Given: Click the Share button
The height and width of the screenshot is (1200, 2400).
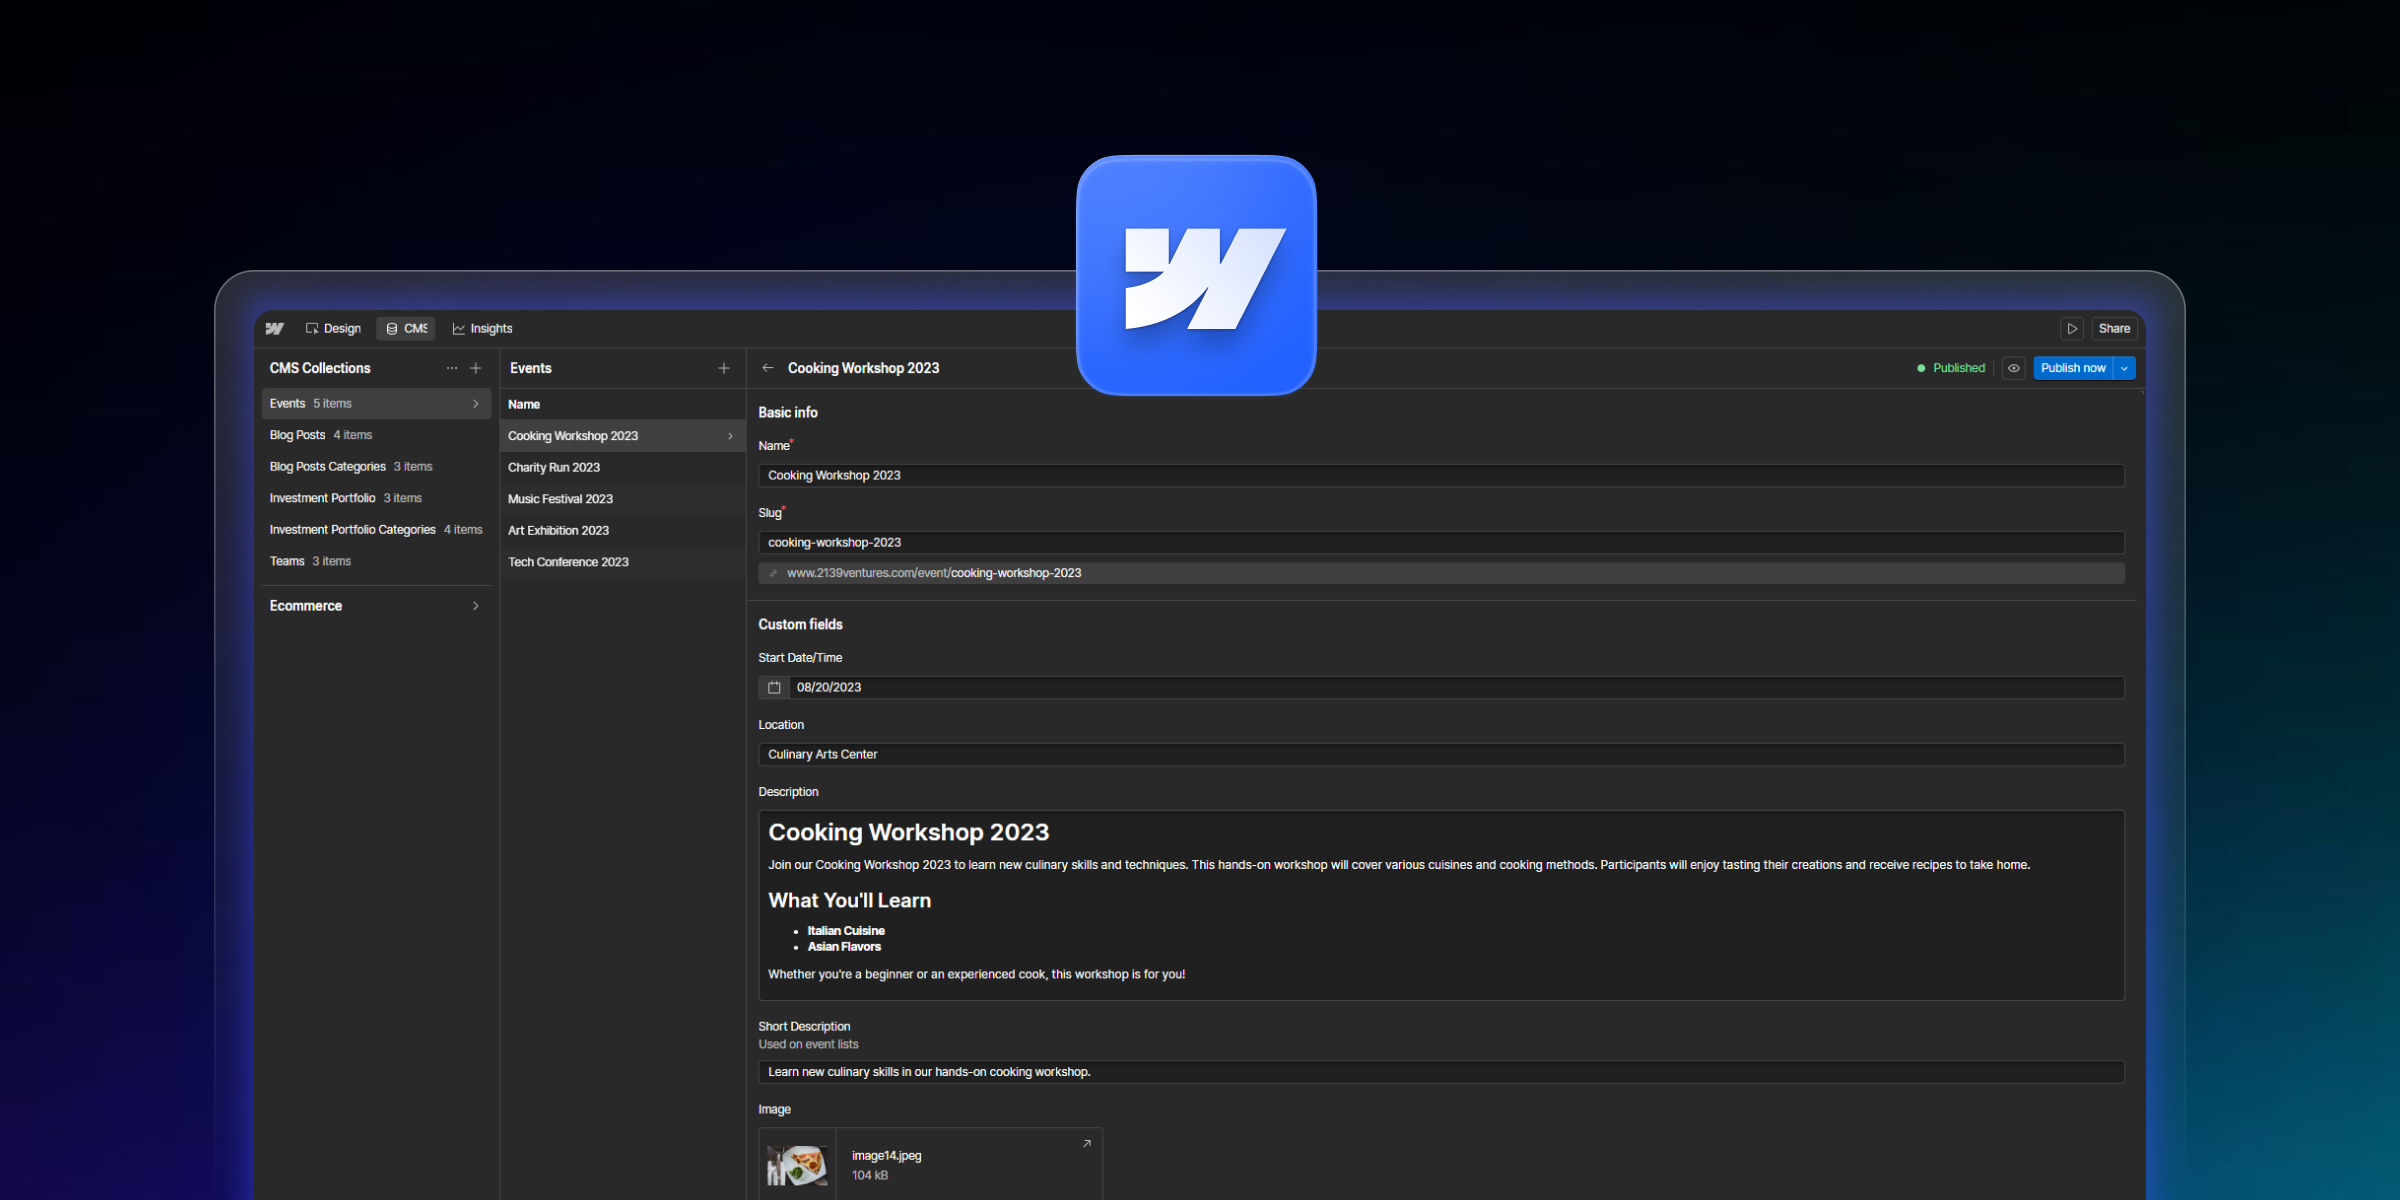Looking at the screenshot, I should click(x=2114, y=328).
